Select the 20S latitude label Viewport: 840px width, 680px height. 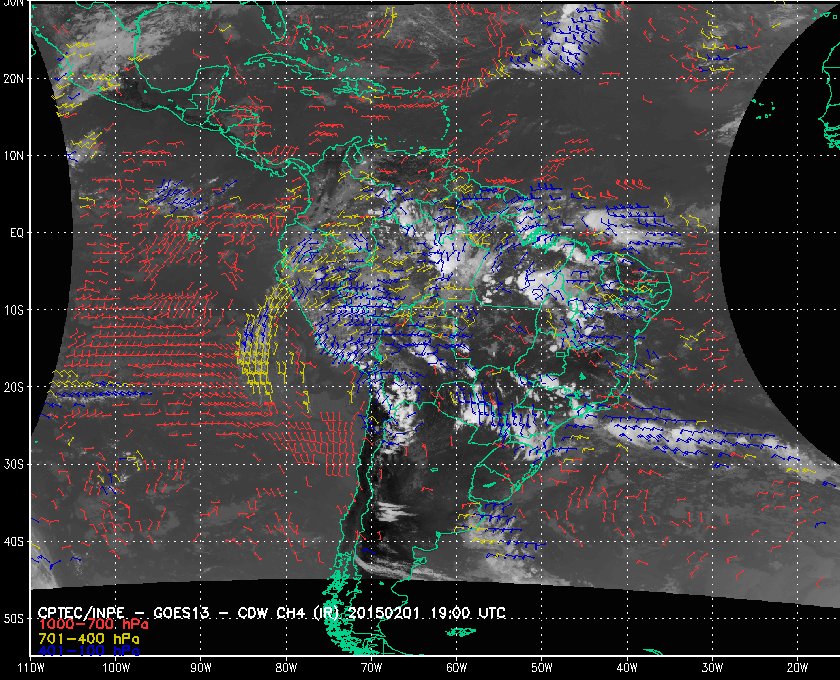coord(14,387)
